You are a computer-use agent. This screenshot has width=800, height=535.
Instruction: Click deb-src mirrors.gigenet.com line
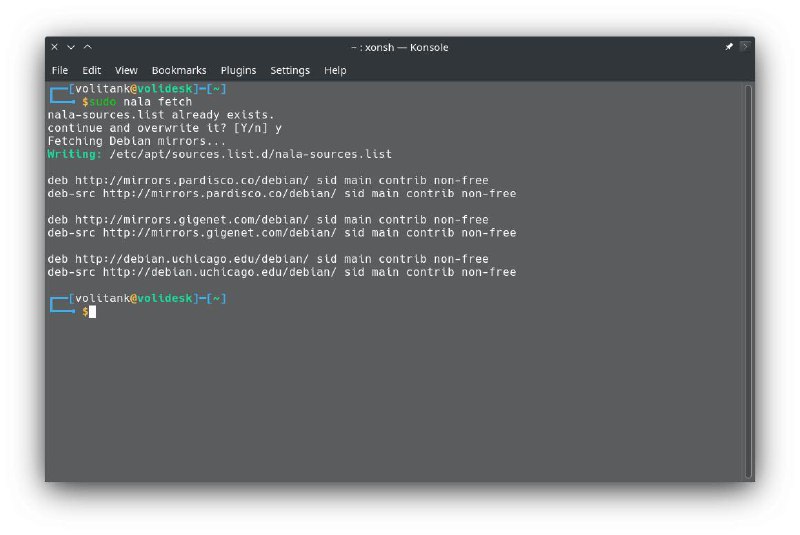282,233
